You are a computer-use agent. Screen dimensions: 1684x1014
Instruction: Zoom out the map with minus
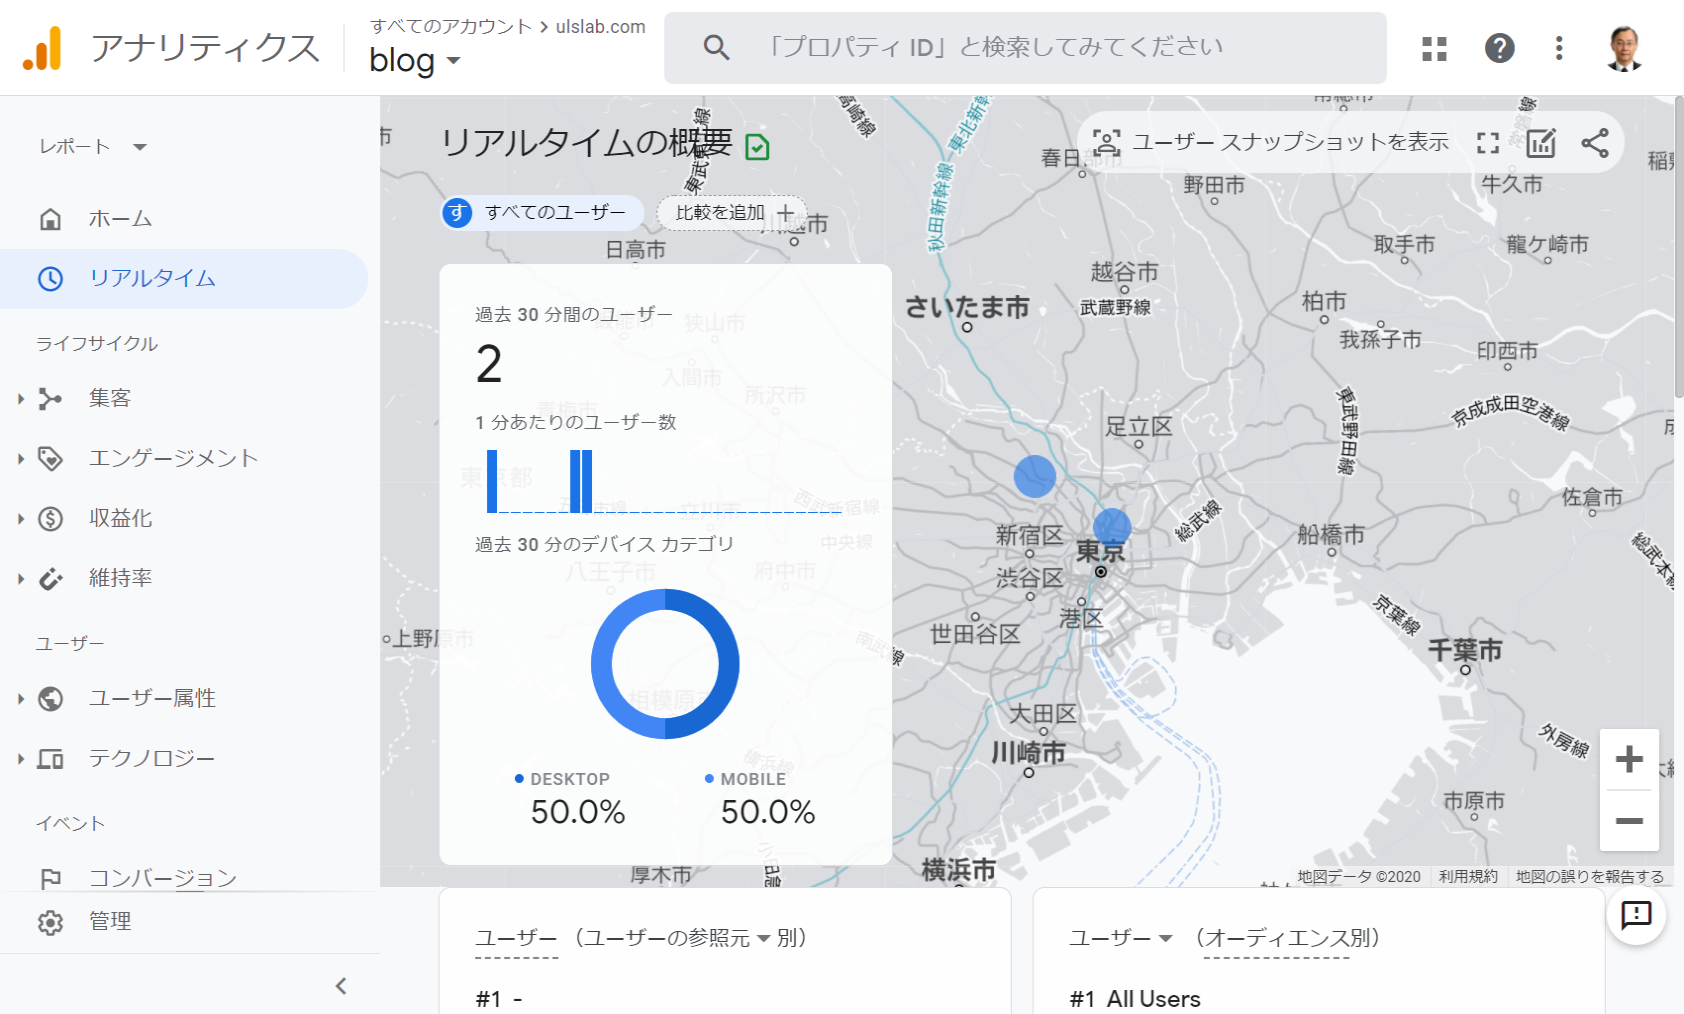[1629, 821]
